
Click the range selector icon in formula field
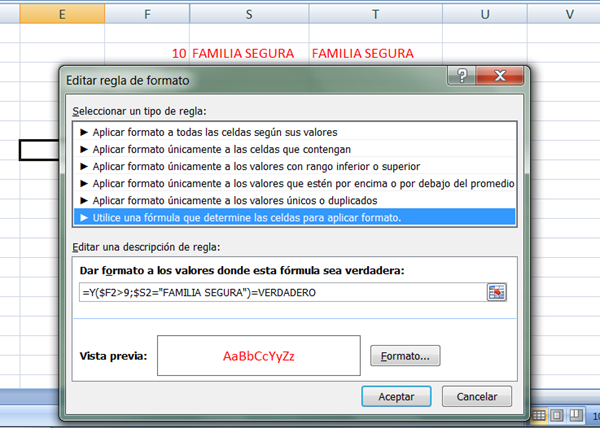pyautogui.click(x=496, y=293)
